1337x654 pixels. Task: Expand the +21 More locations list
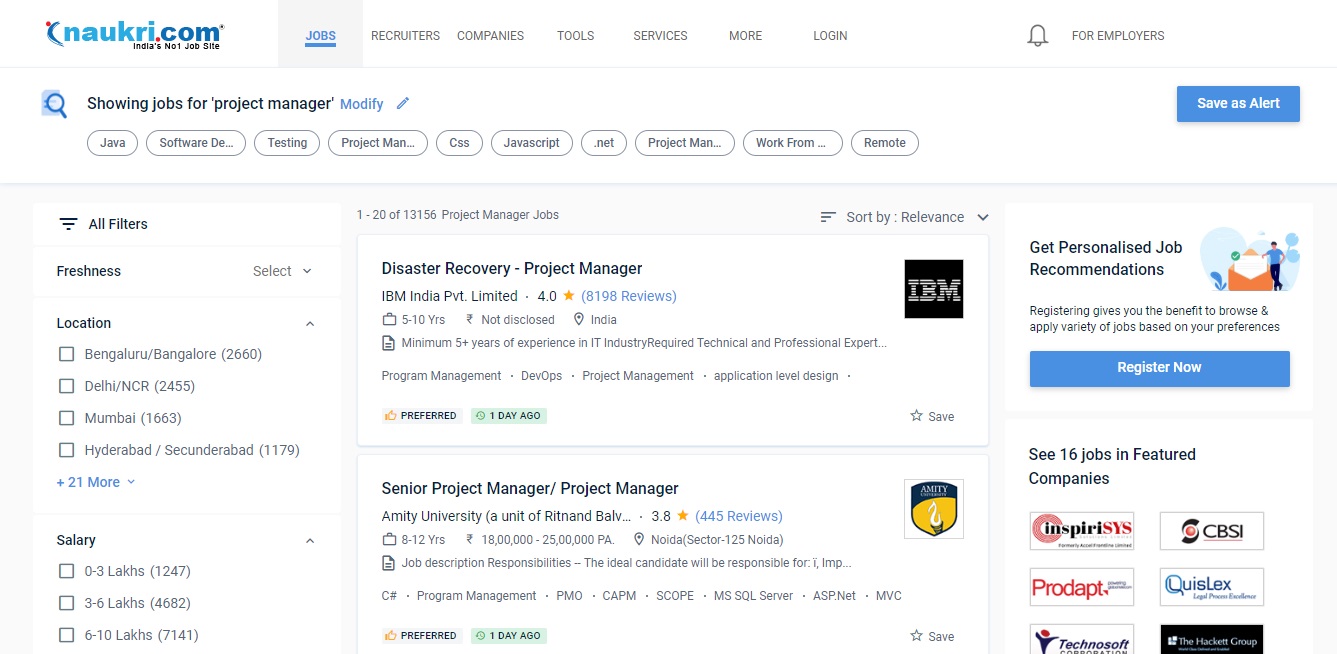[x=95, y=482]
